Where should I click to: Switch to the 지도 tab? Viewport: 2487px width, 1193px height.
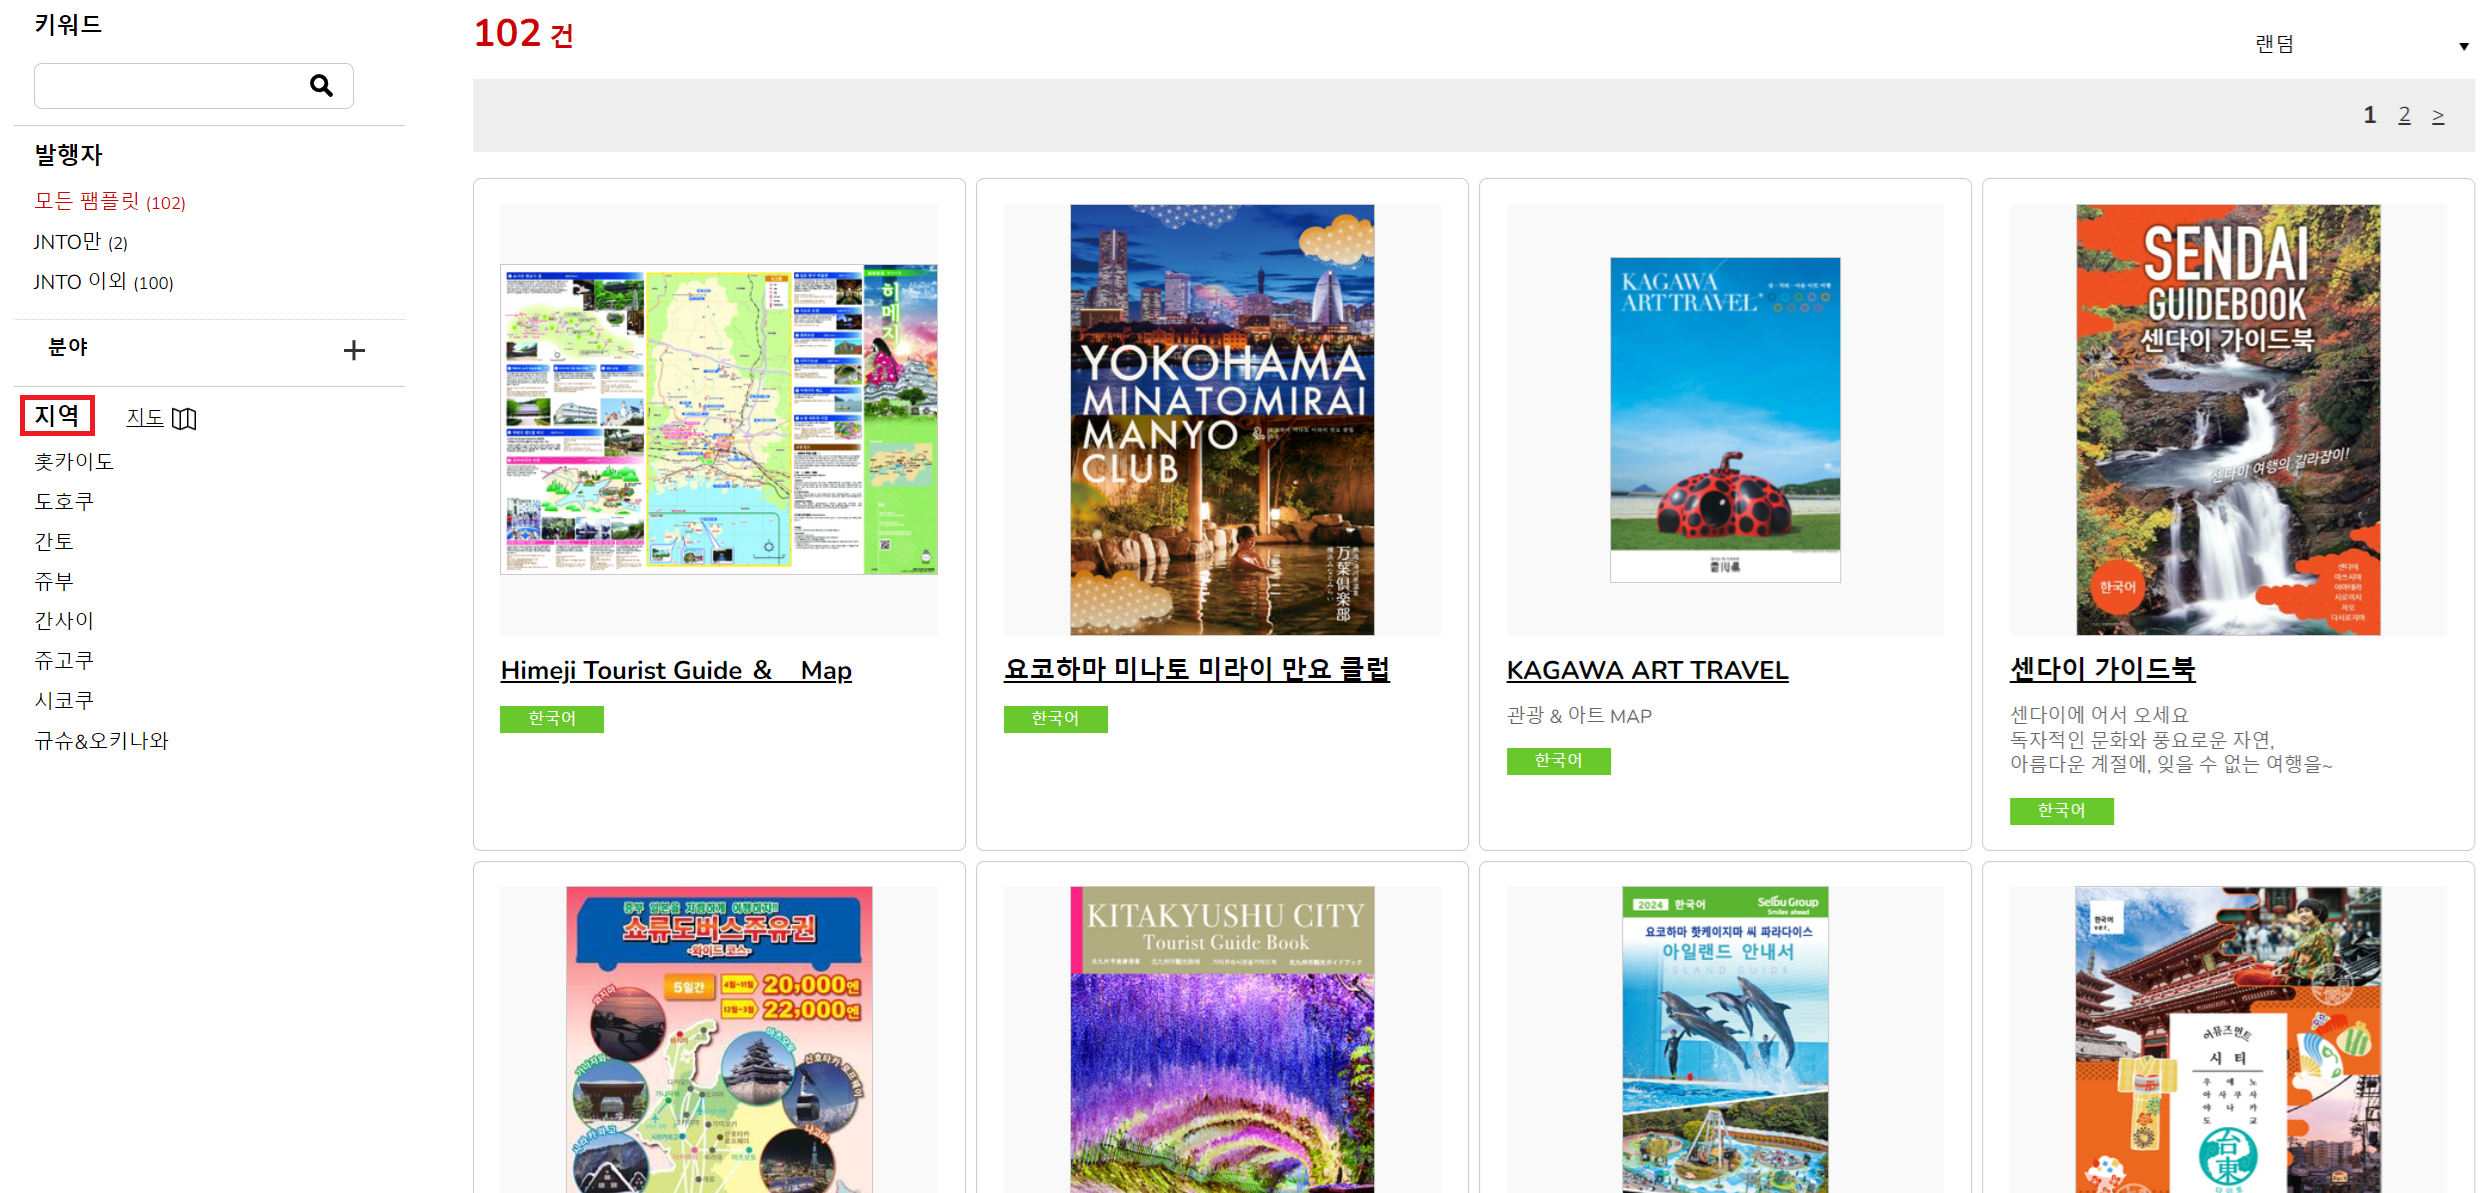coord(145,418)
